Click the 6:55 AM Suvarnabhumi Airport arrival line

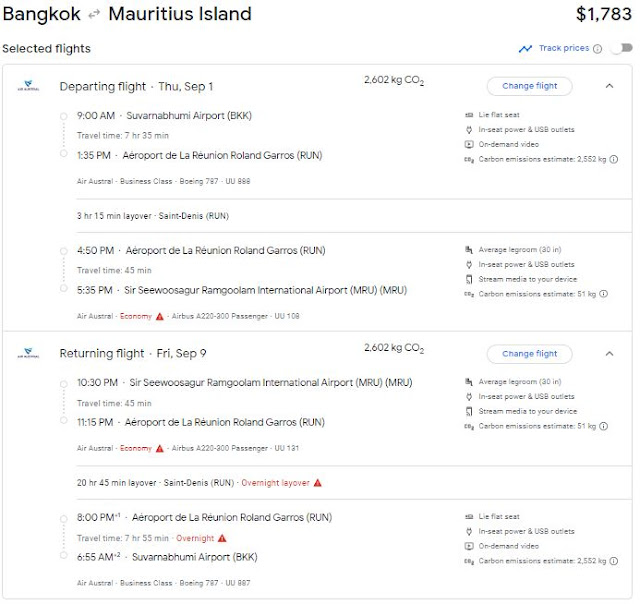[x=167, y=557]
